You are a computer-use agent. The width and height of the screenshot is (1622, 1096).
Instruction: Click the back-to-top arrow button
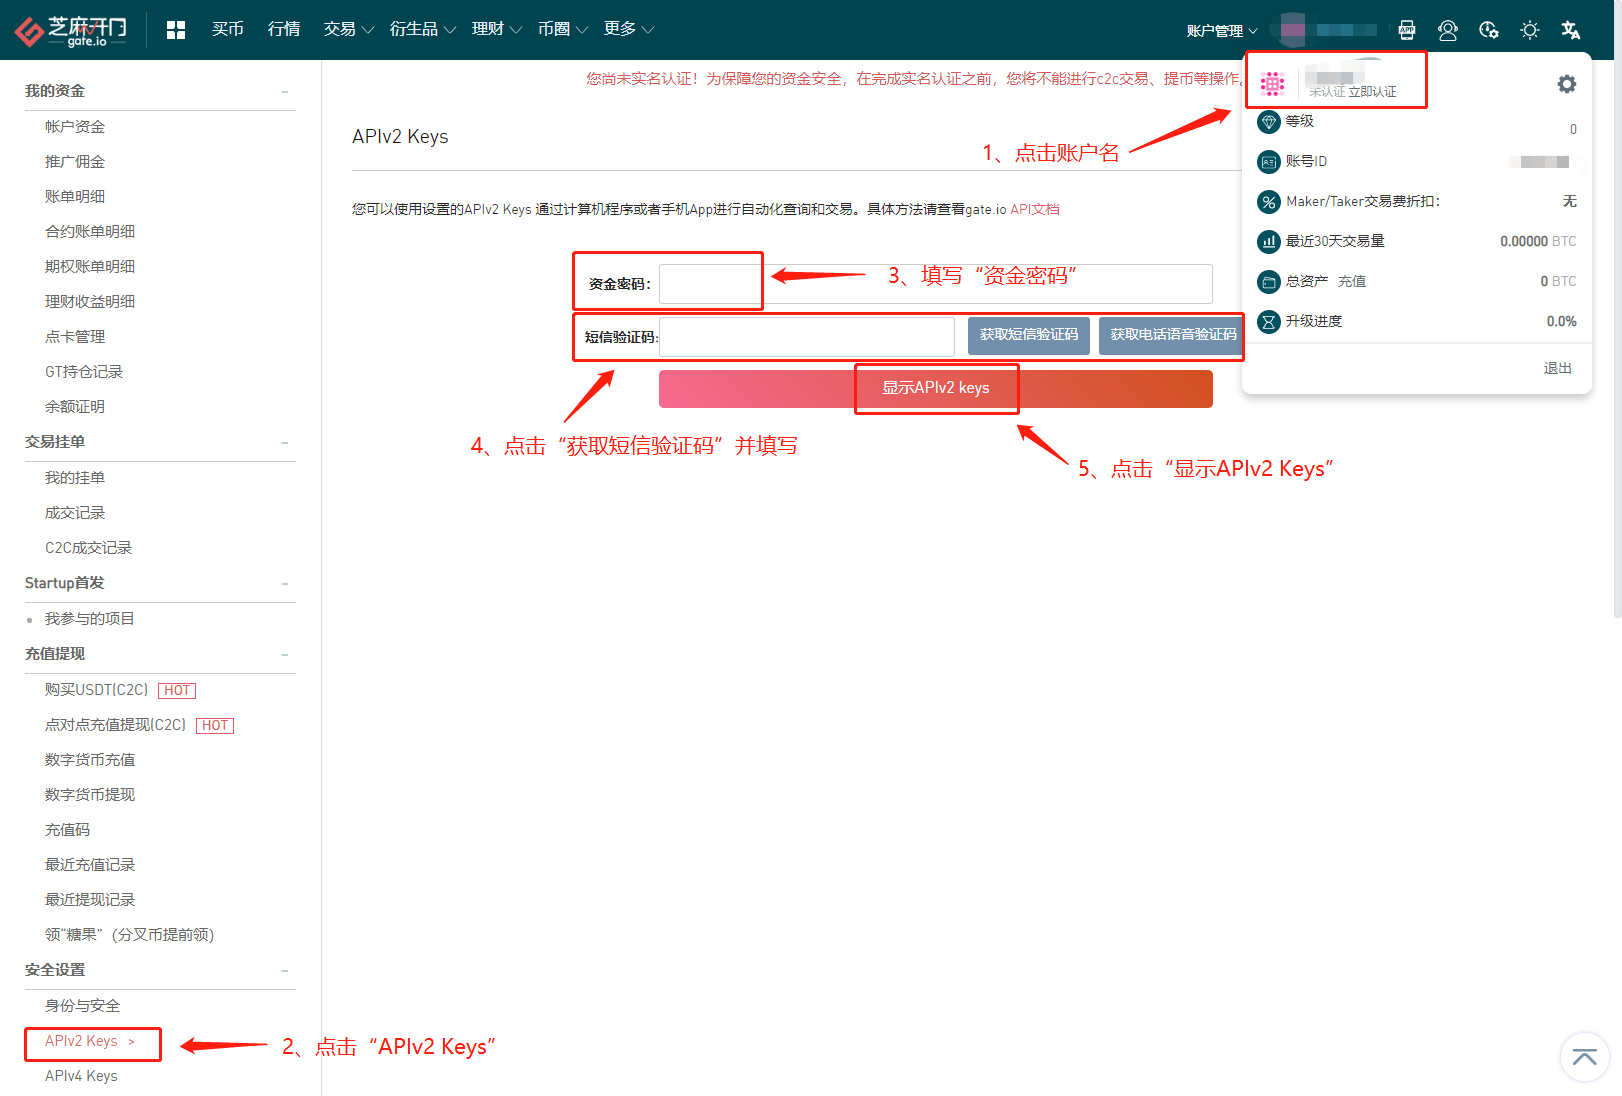tap(1585, 1057)
